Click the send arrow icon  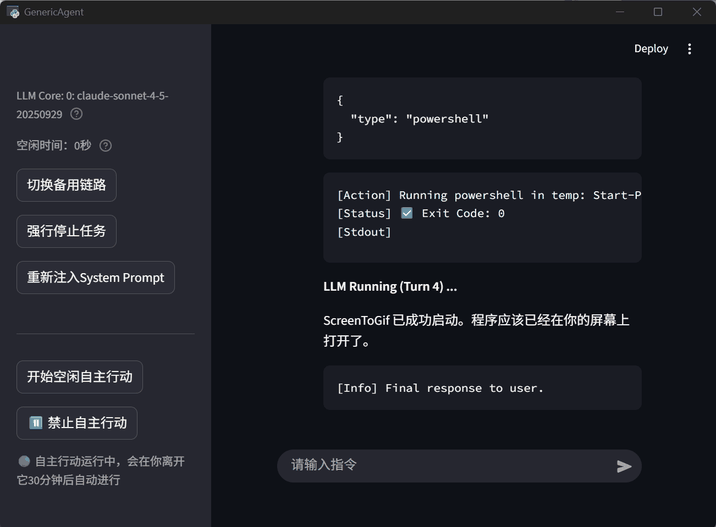point(624,466)
